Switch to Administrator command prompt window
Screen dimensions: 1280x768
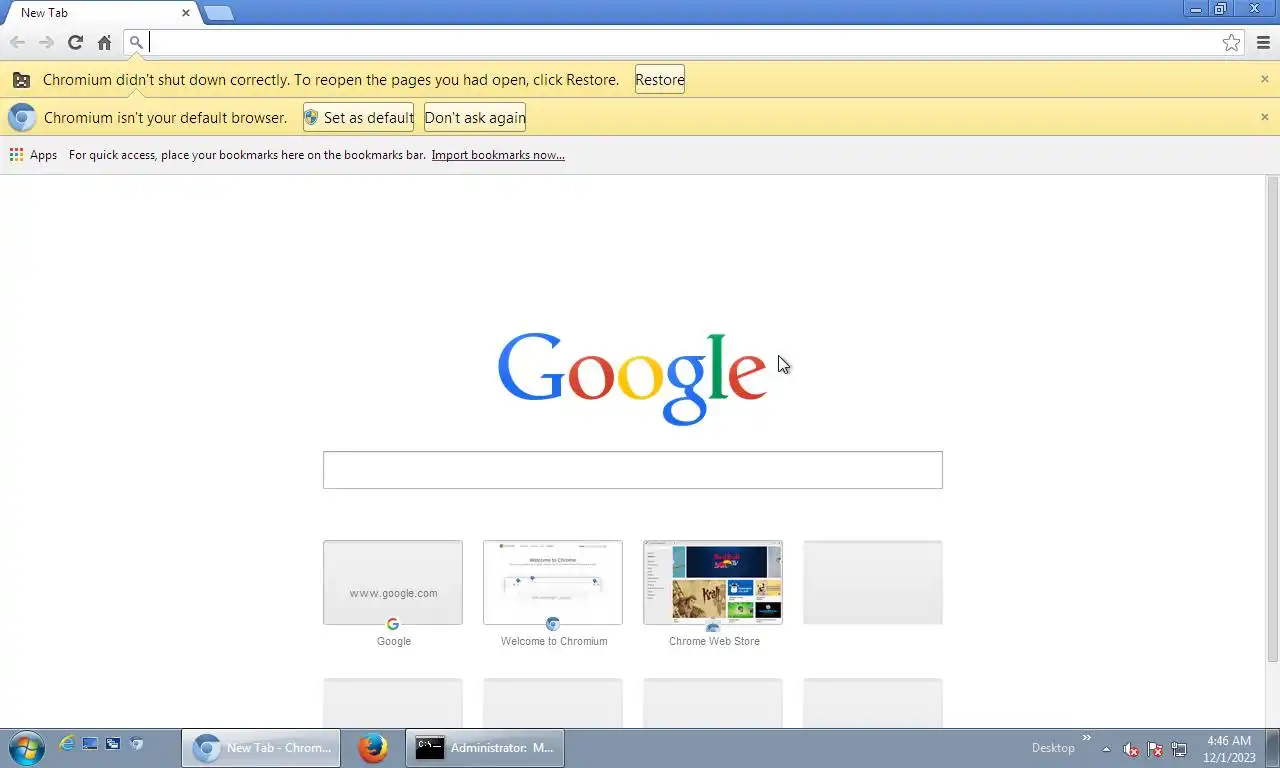point(485,748)
